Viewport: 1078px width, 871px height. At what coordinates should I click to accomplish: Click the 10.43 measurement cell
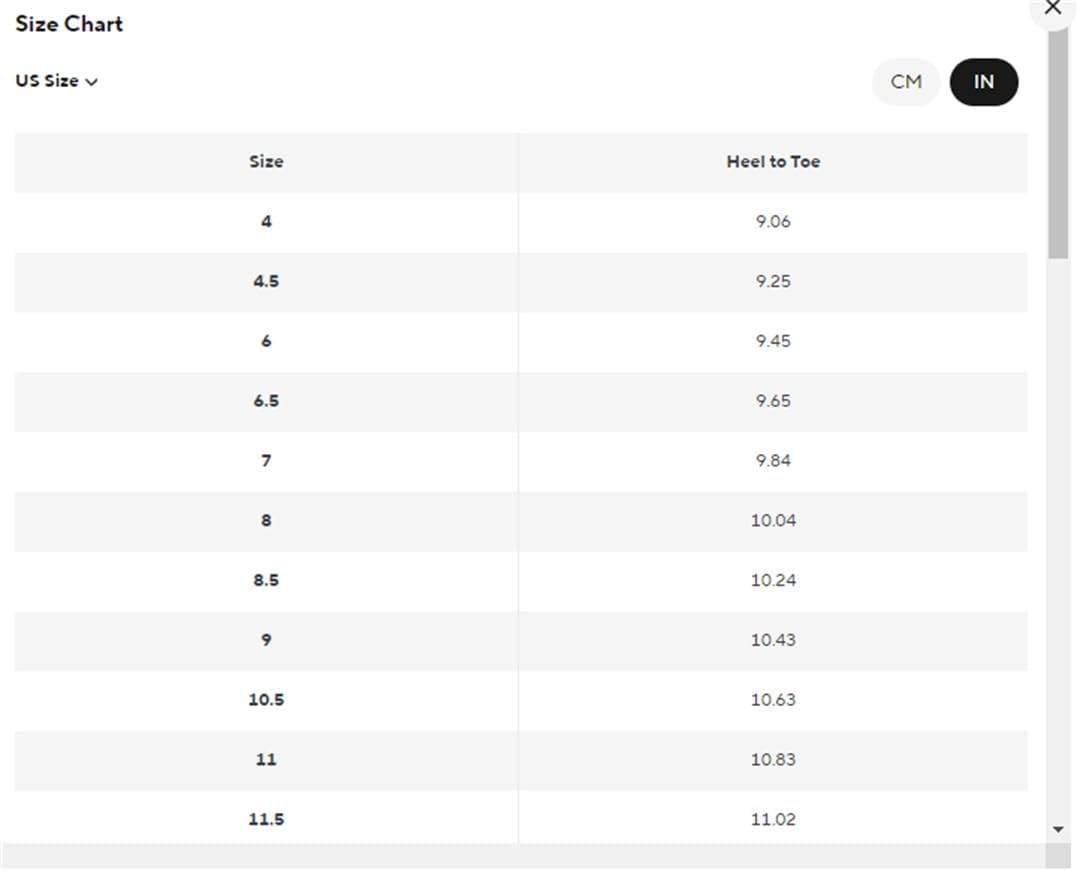pos(773,641)
